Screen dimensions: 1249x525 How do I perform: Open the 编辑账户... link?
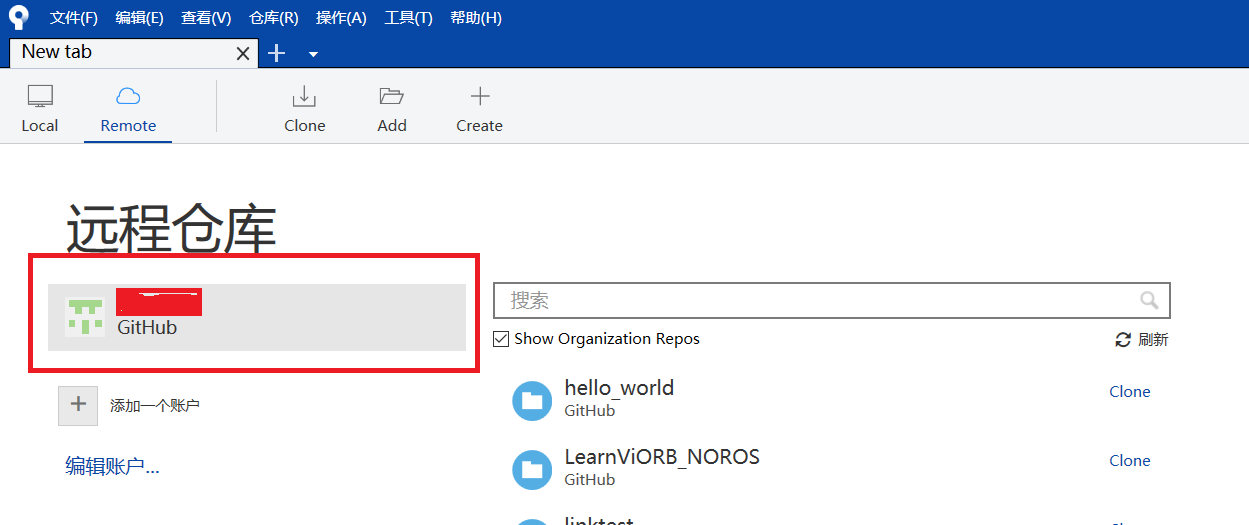pos(113,466)
